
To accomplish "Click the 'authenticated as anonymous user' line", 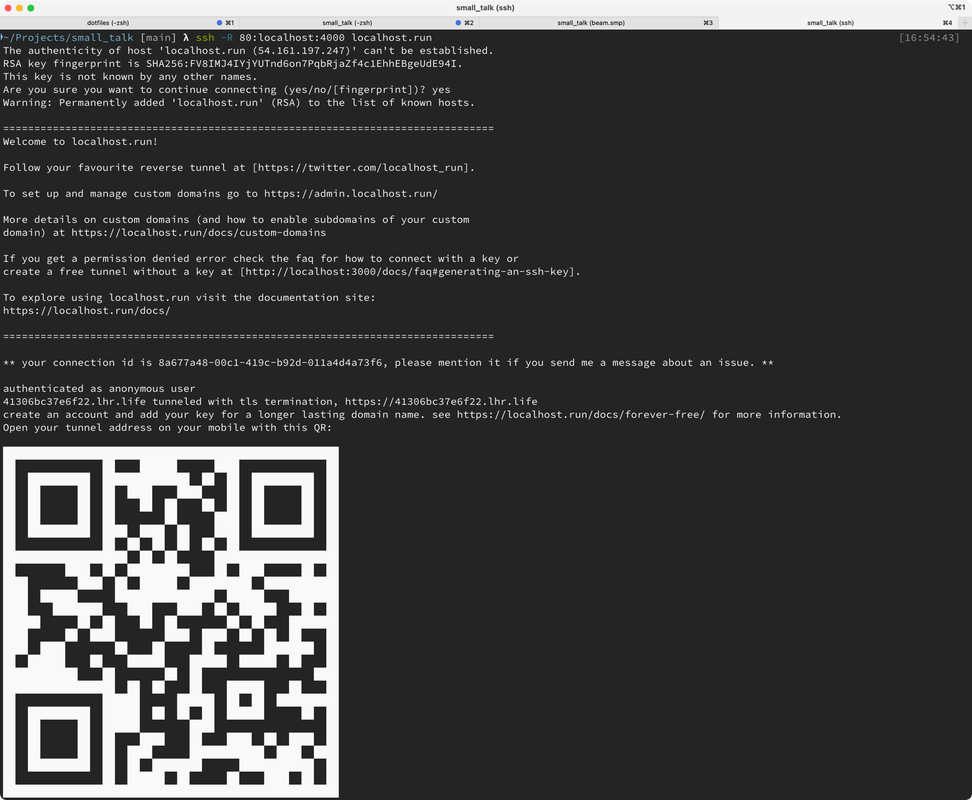I will click(x=99, y=389).
